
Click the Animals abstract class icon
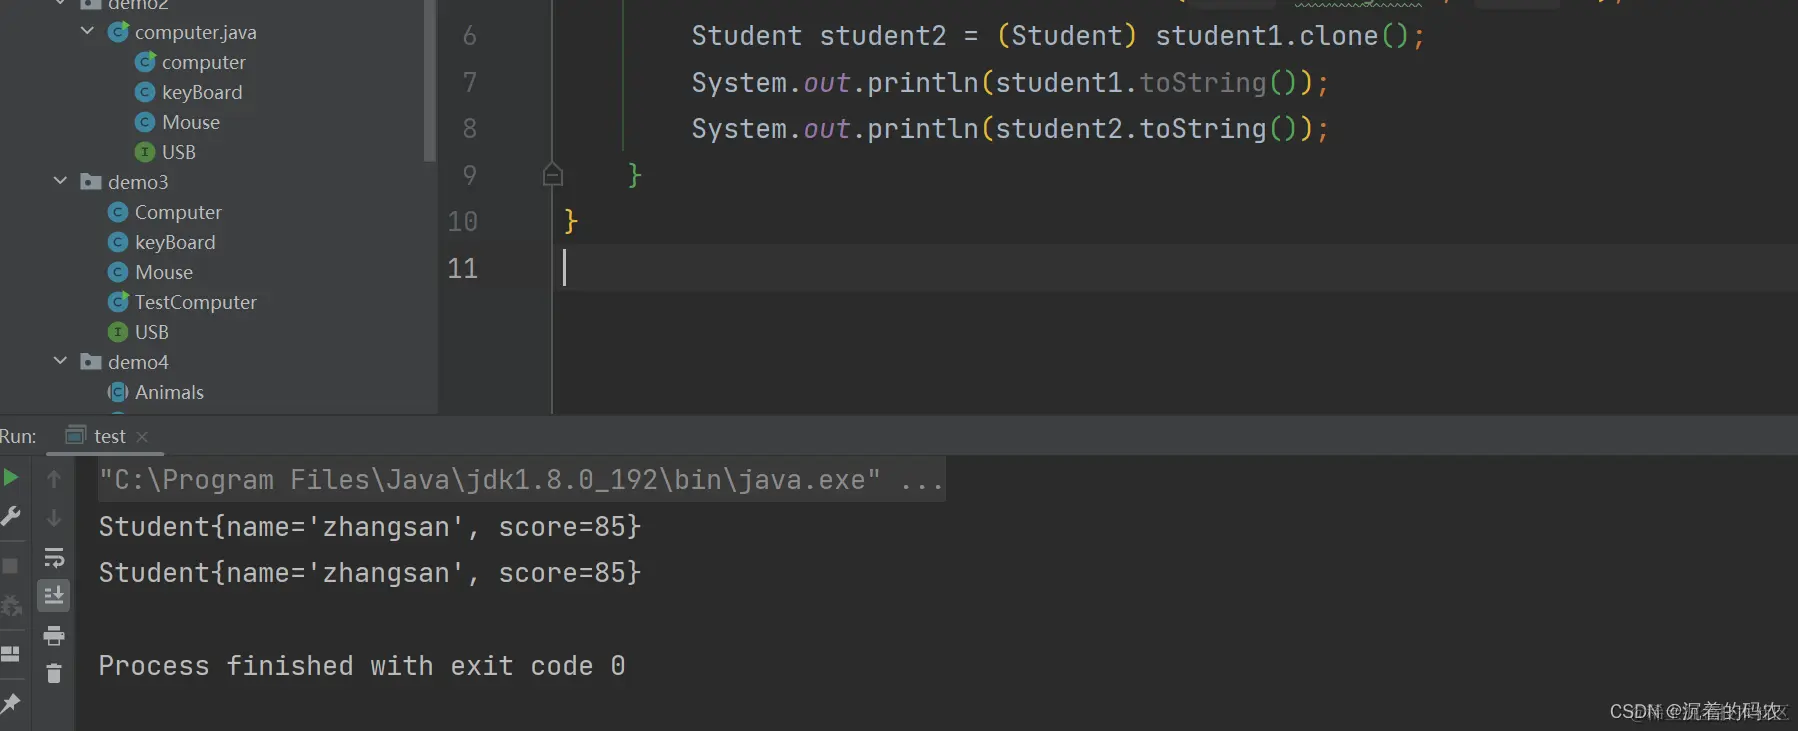[118, 392]
